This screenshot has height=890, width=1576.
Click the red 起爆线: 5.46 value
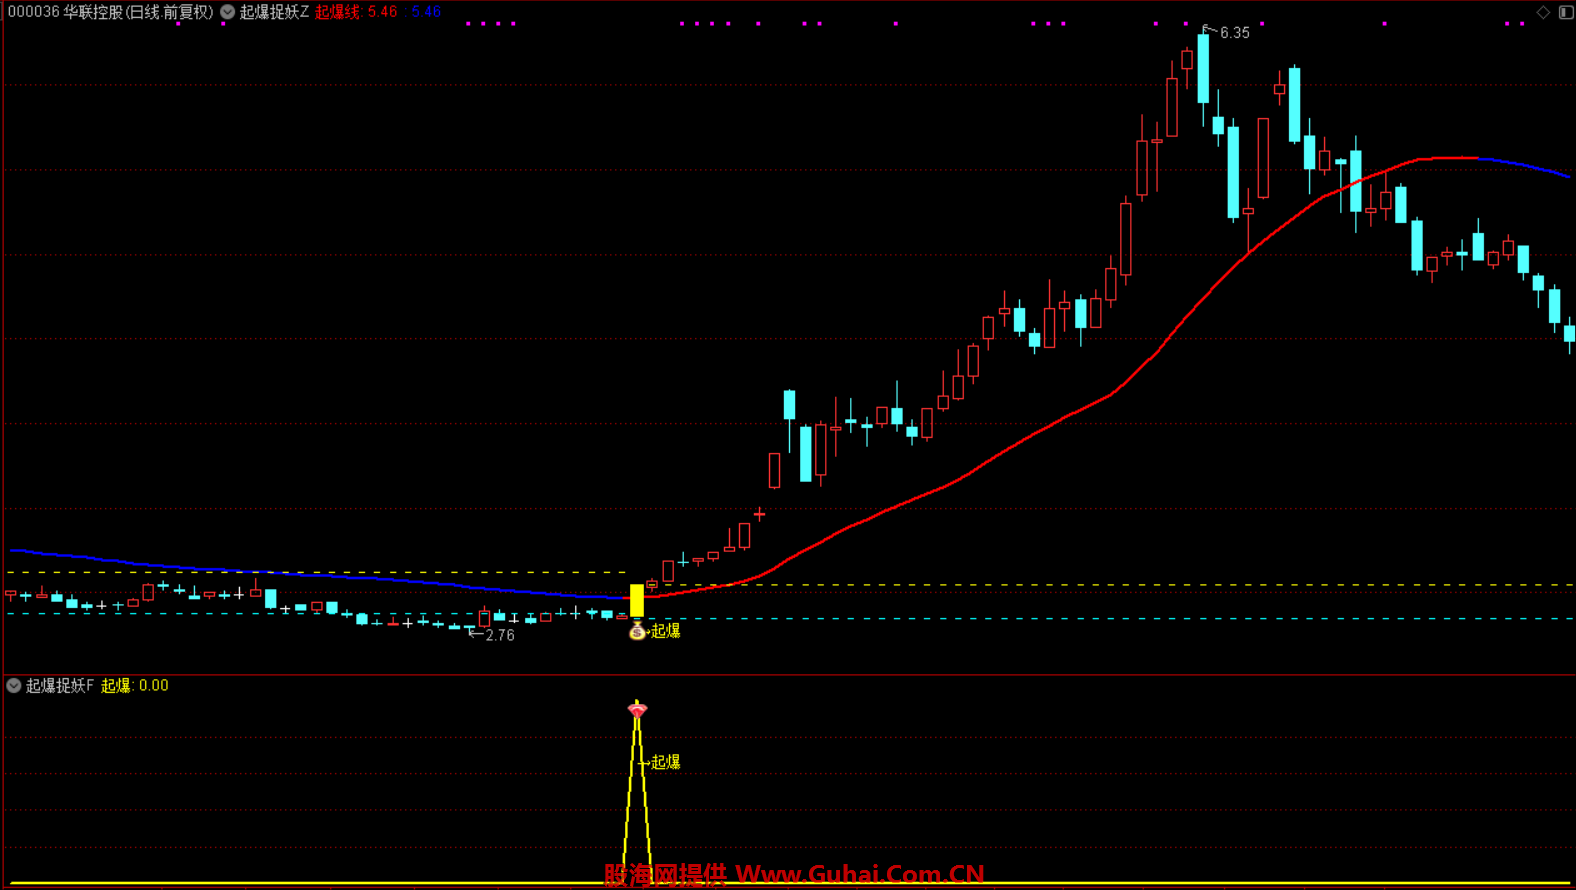356,12
